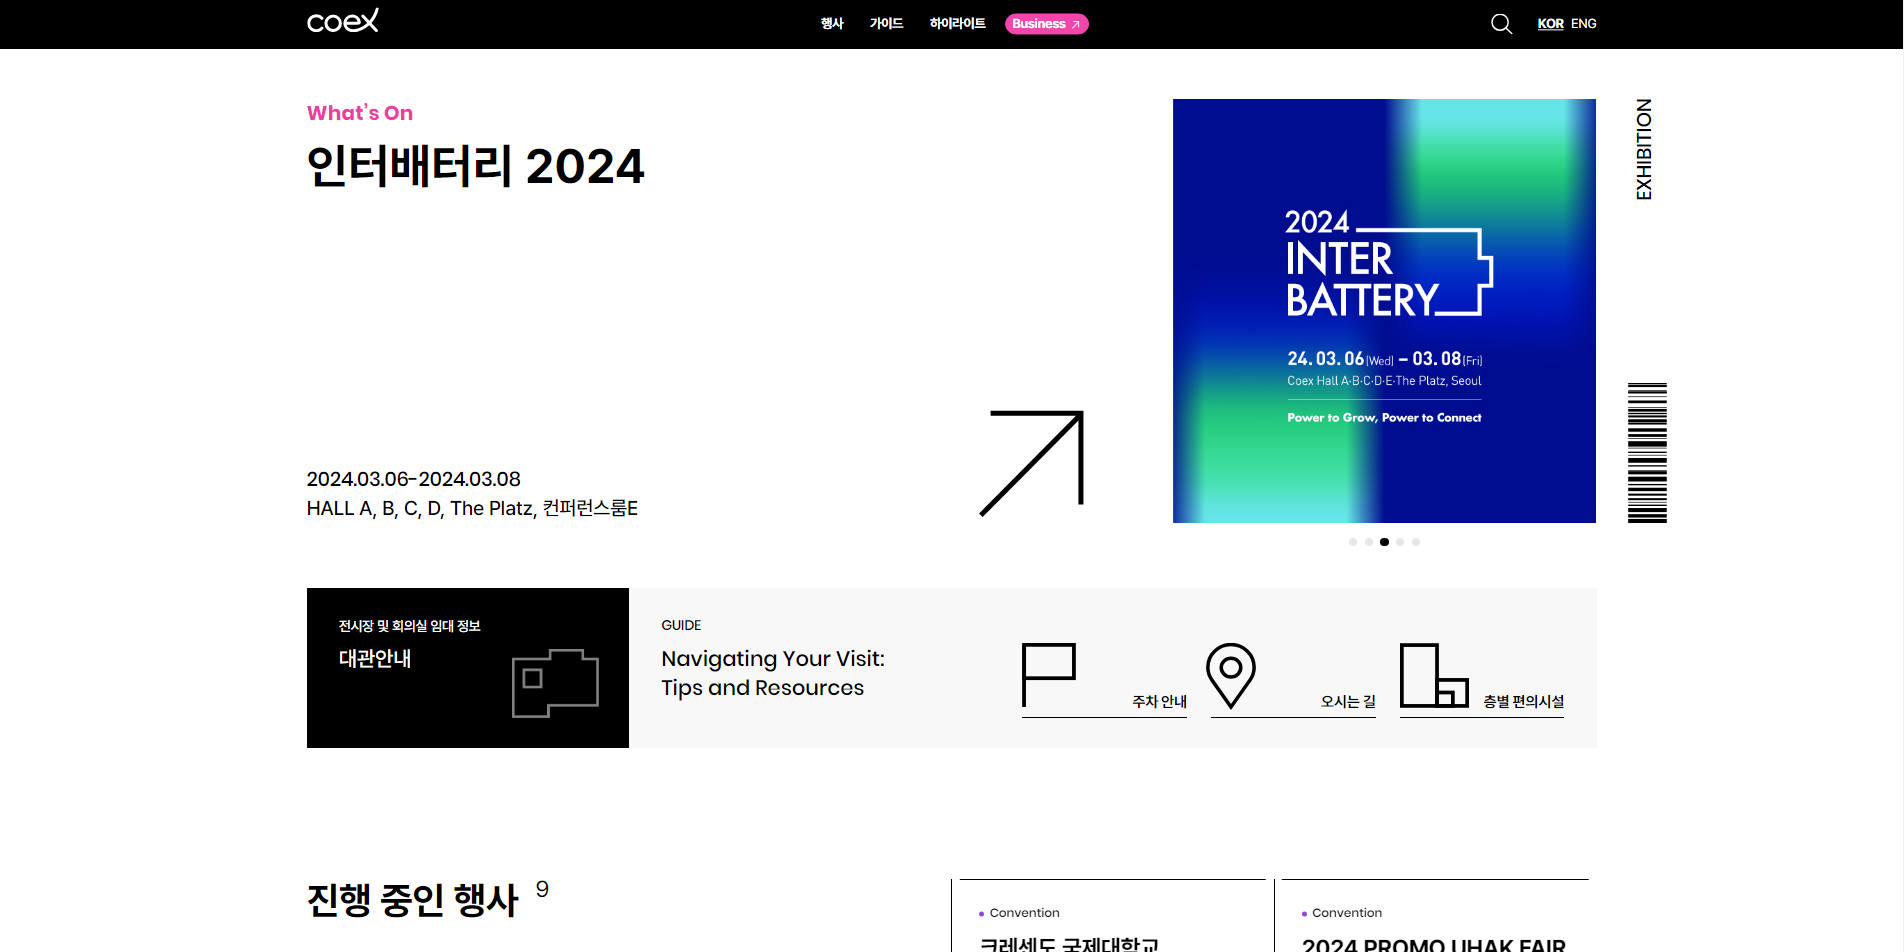1904x952 pixels.
Task: Click the floor facilities building icon
Action: pos(1434,675)
